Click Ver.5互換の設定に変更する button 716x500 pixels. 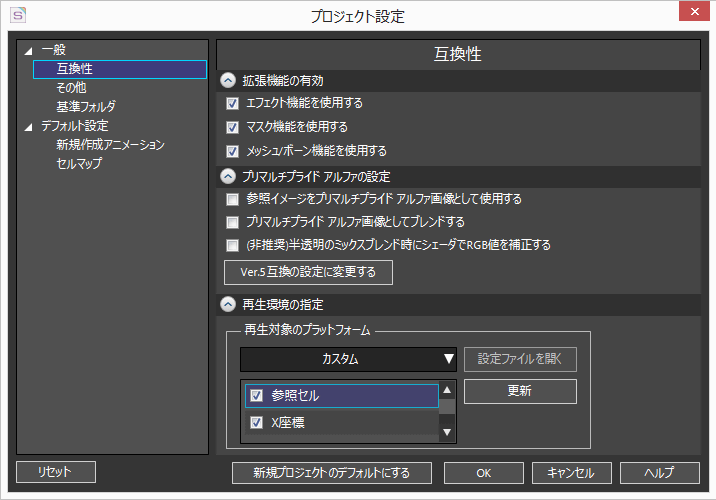[x=308, y=273]
